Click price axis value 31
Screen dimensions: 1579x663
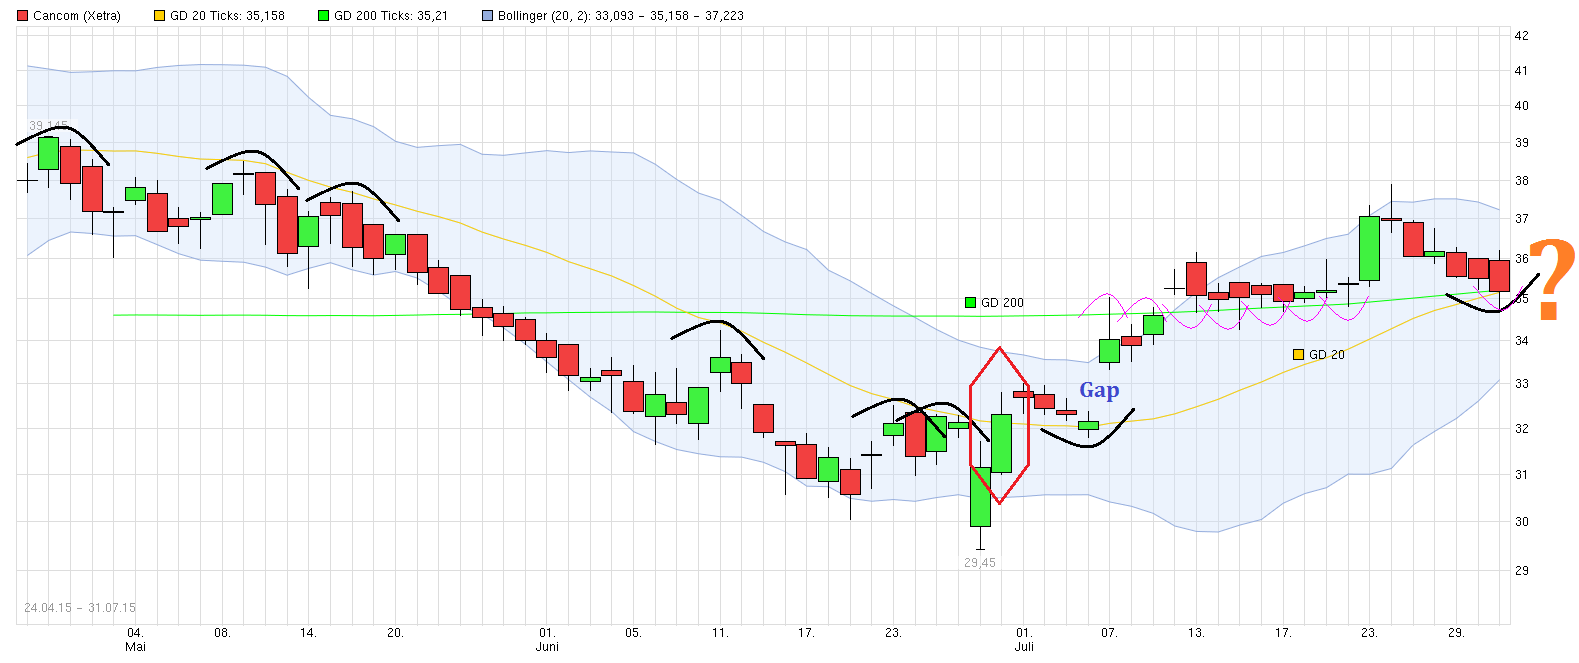point(1521,475)
